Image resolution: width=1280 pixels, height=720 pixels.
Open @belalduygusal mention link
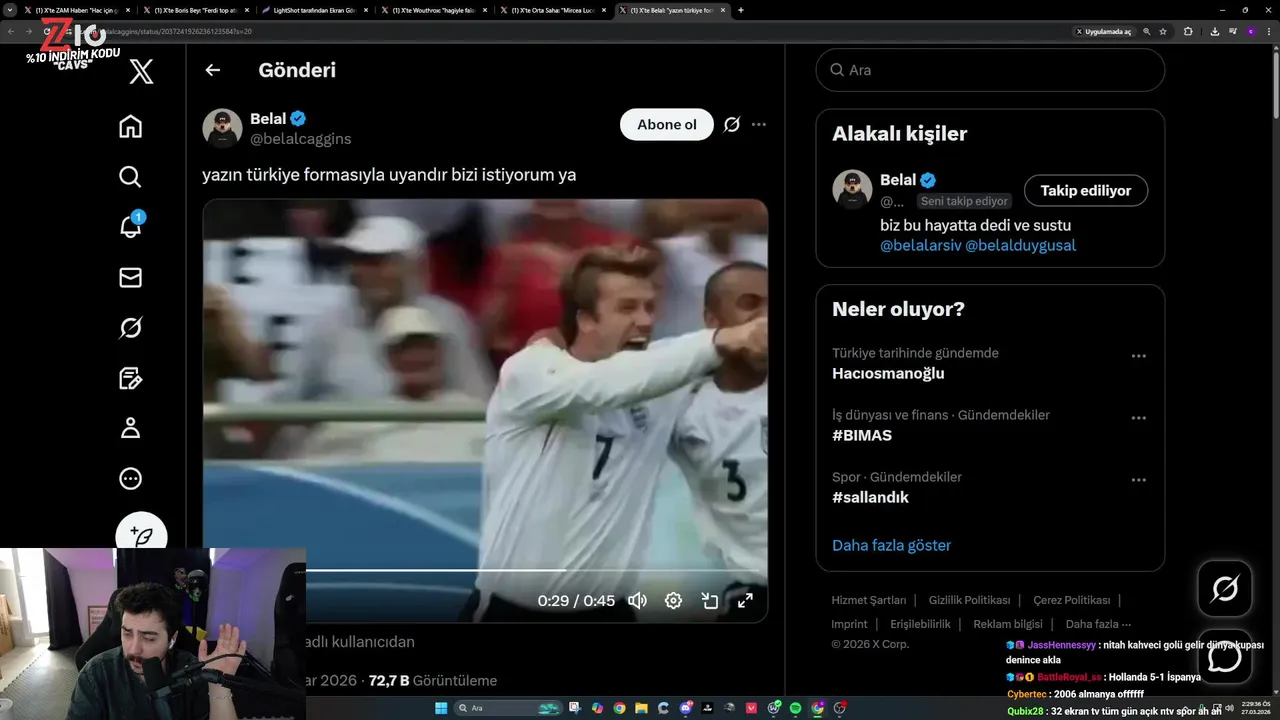[1020, 245]
